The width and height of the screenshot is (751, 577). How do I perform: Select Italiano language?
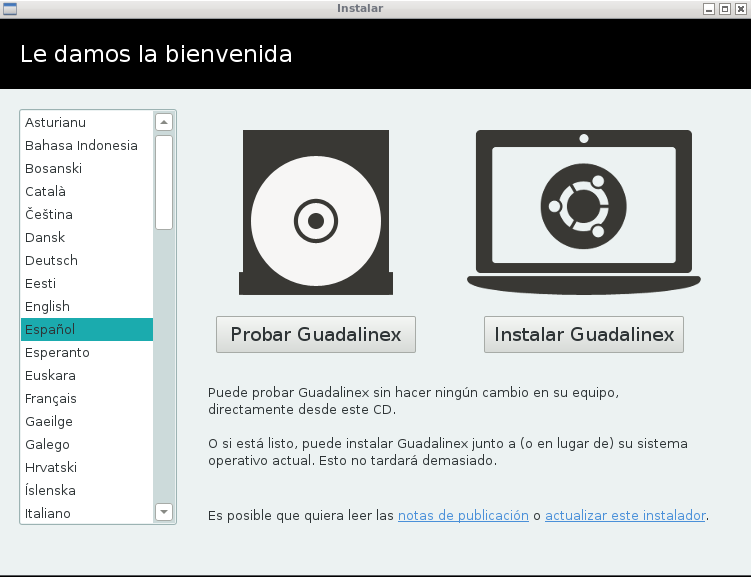click(87, 513)
